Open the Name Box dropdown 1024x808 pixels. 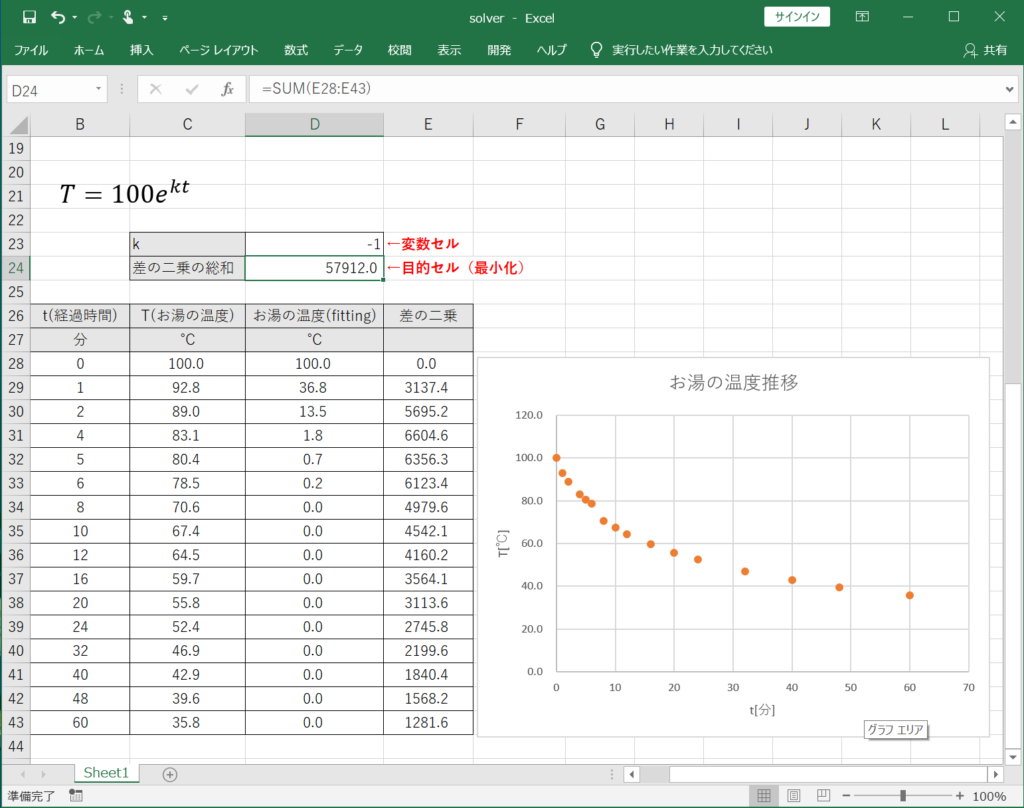99,89
